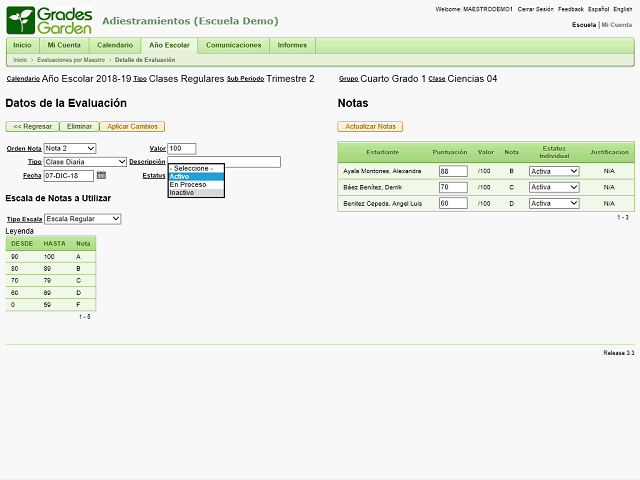Viewport: 640px width, 480px height.
Task: Click student name Ayala Montones, Alexandra
Action: 382,171
